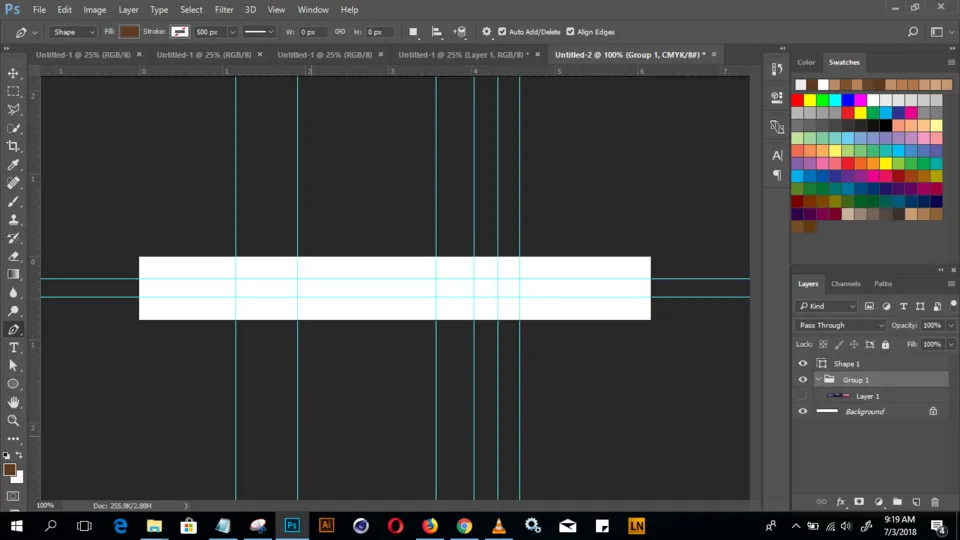Image resolution: width=960 pixels, height=540 pixels.
Task: Select the Move tool
Action: click(x=13, y=73)
